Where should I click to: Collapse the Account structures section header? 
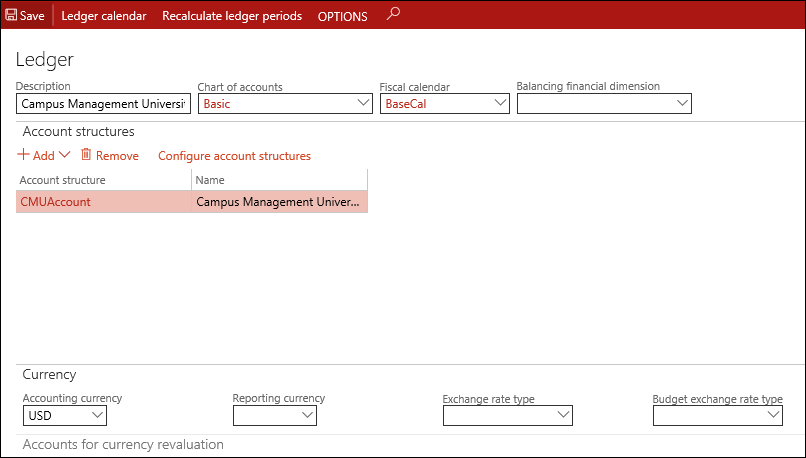coord(78,131)
